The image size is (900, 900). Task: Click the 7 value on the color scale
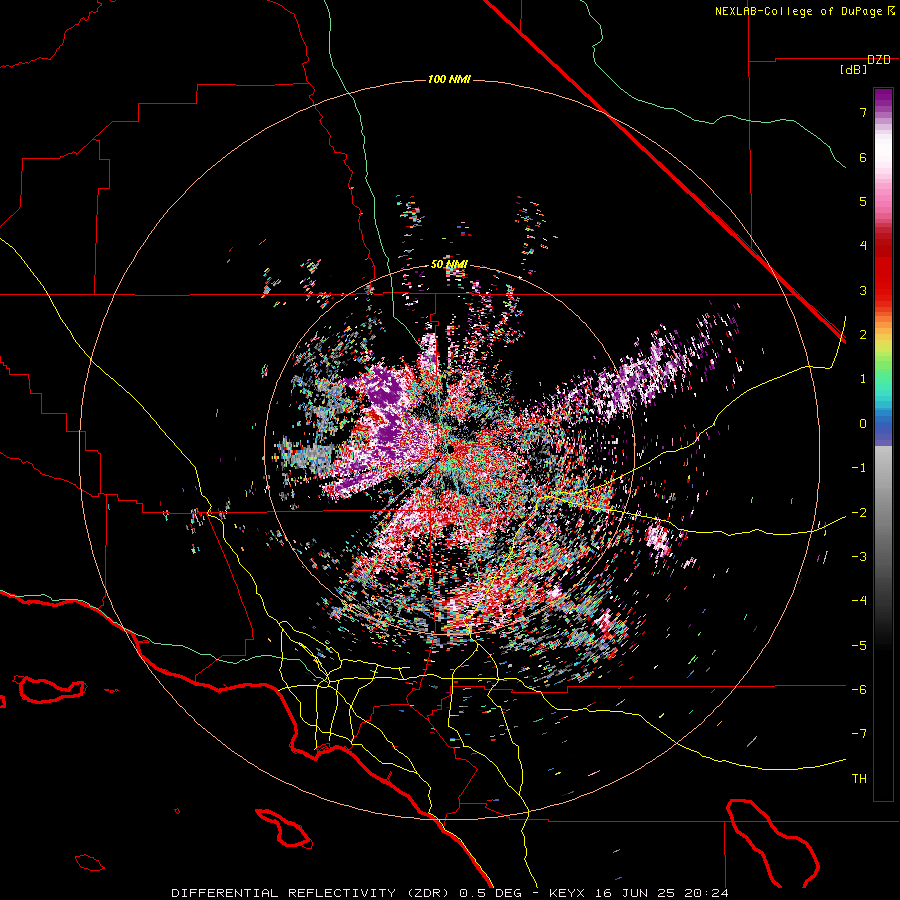point(863,112)
